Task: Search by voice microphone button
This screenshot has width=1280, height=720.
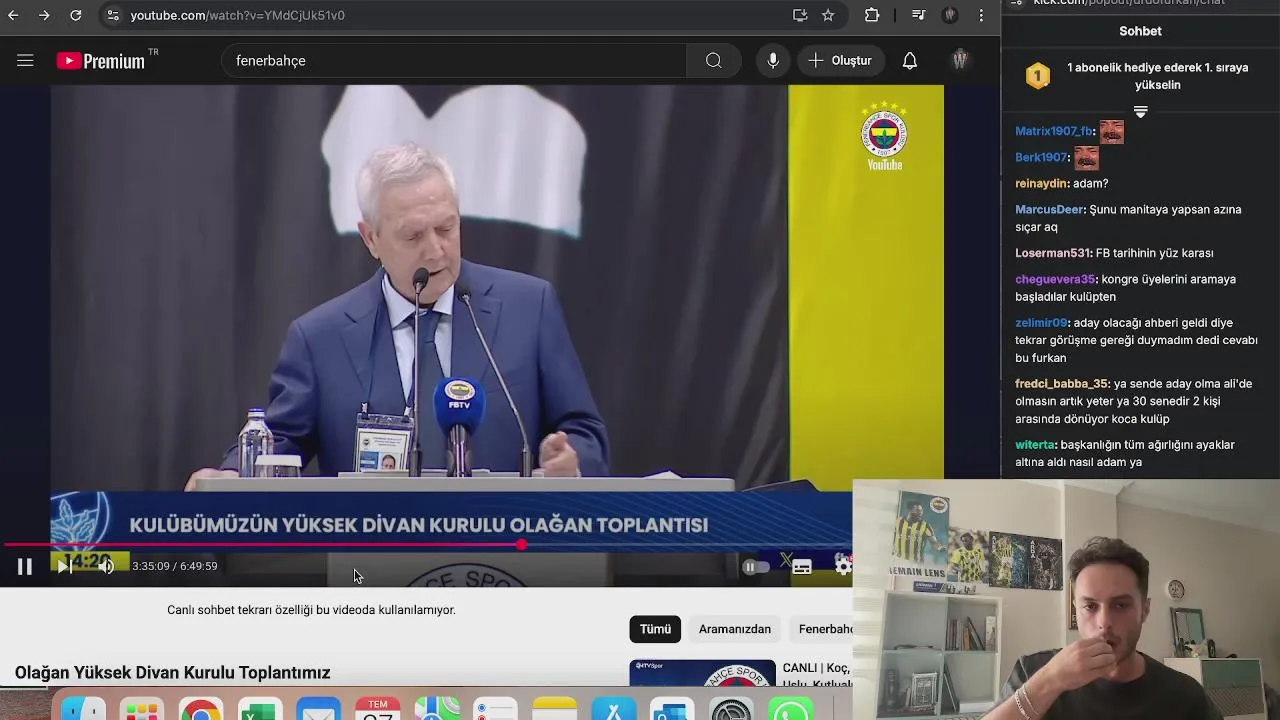Action: pos(773,61)
